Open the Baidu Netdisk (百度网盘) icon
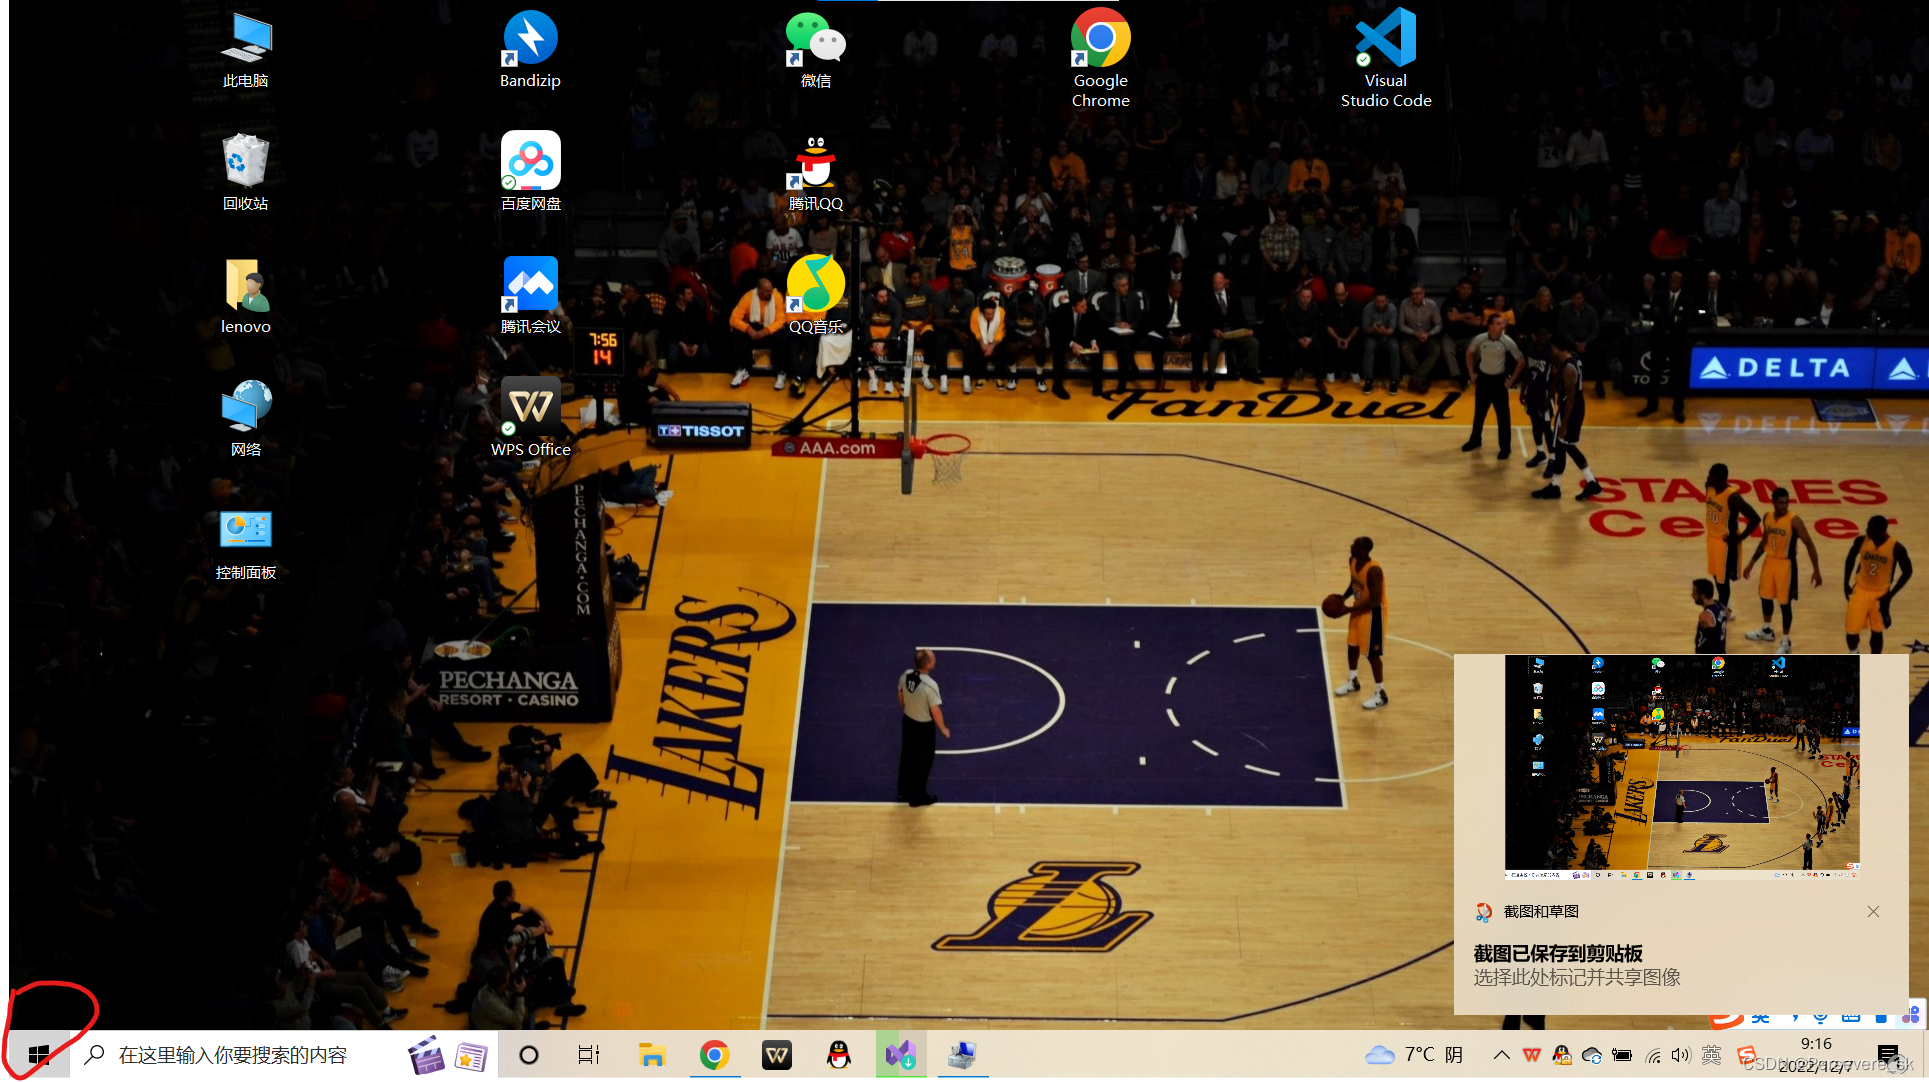This screenshot has height=1082, width=1929. pyautogui.click(x=530, y=162)
